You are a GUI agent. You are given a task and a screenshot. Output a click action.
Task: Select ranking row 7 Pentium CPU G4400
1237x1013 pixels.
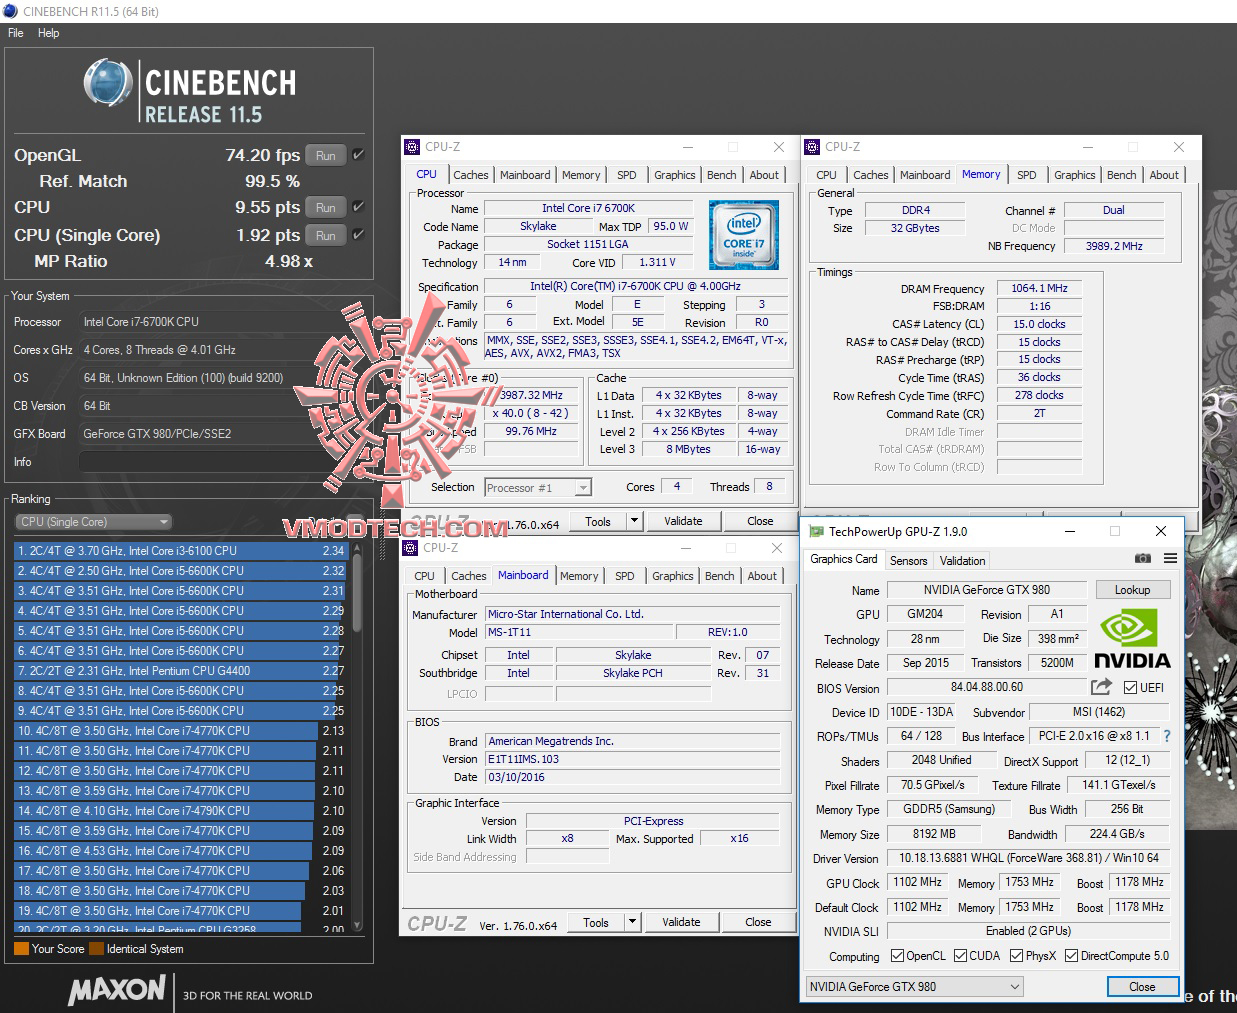(180, 670)
